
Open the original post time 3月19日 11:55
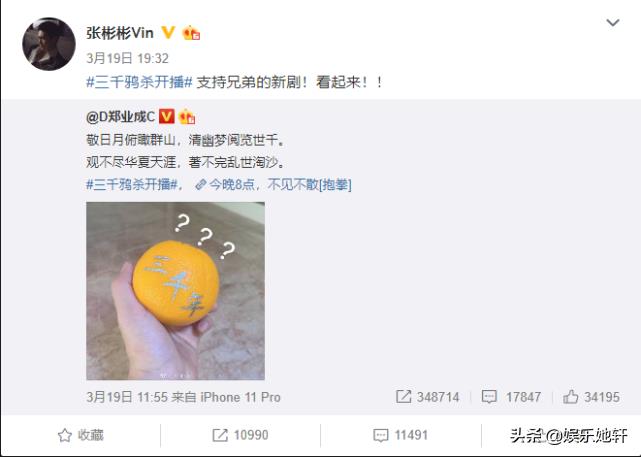[x=127, y=397]
